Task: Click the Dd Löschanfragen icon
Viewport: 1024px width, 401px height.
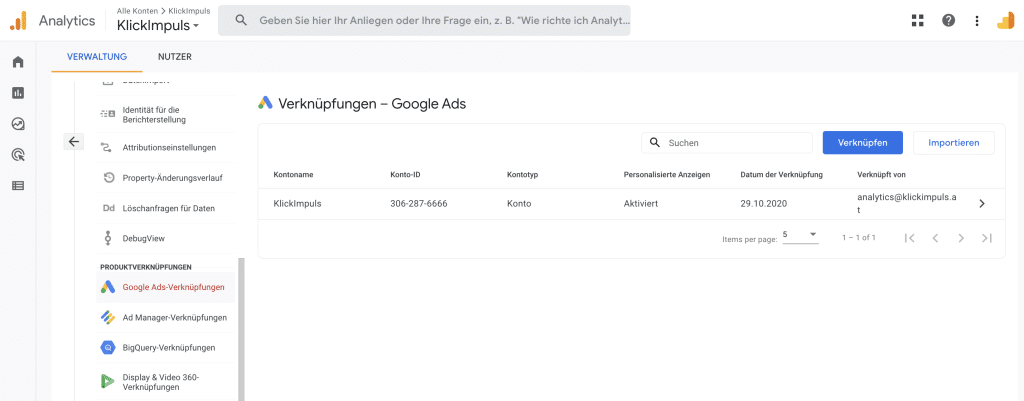Action: point(108,208)
